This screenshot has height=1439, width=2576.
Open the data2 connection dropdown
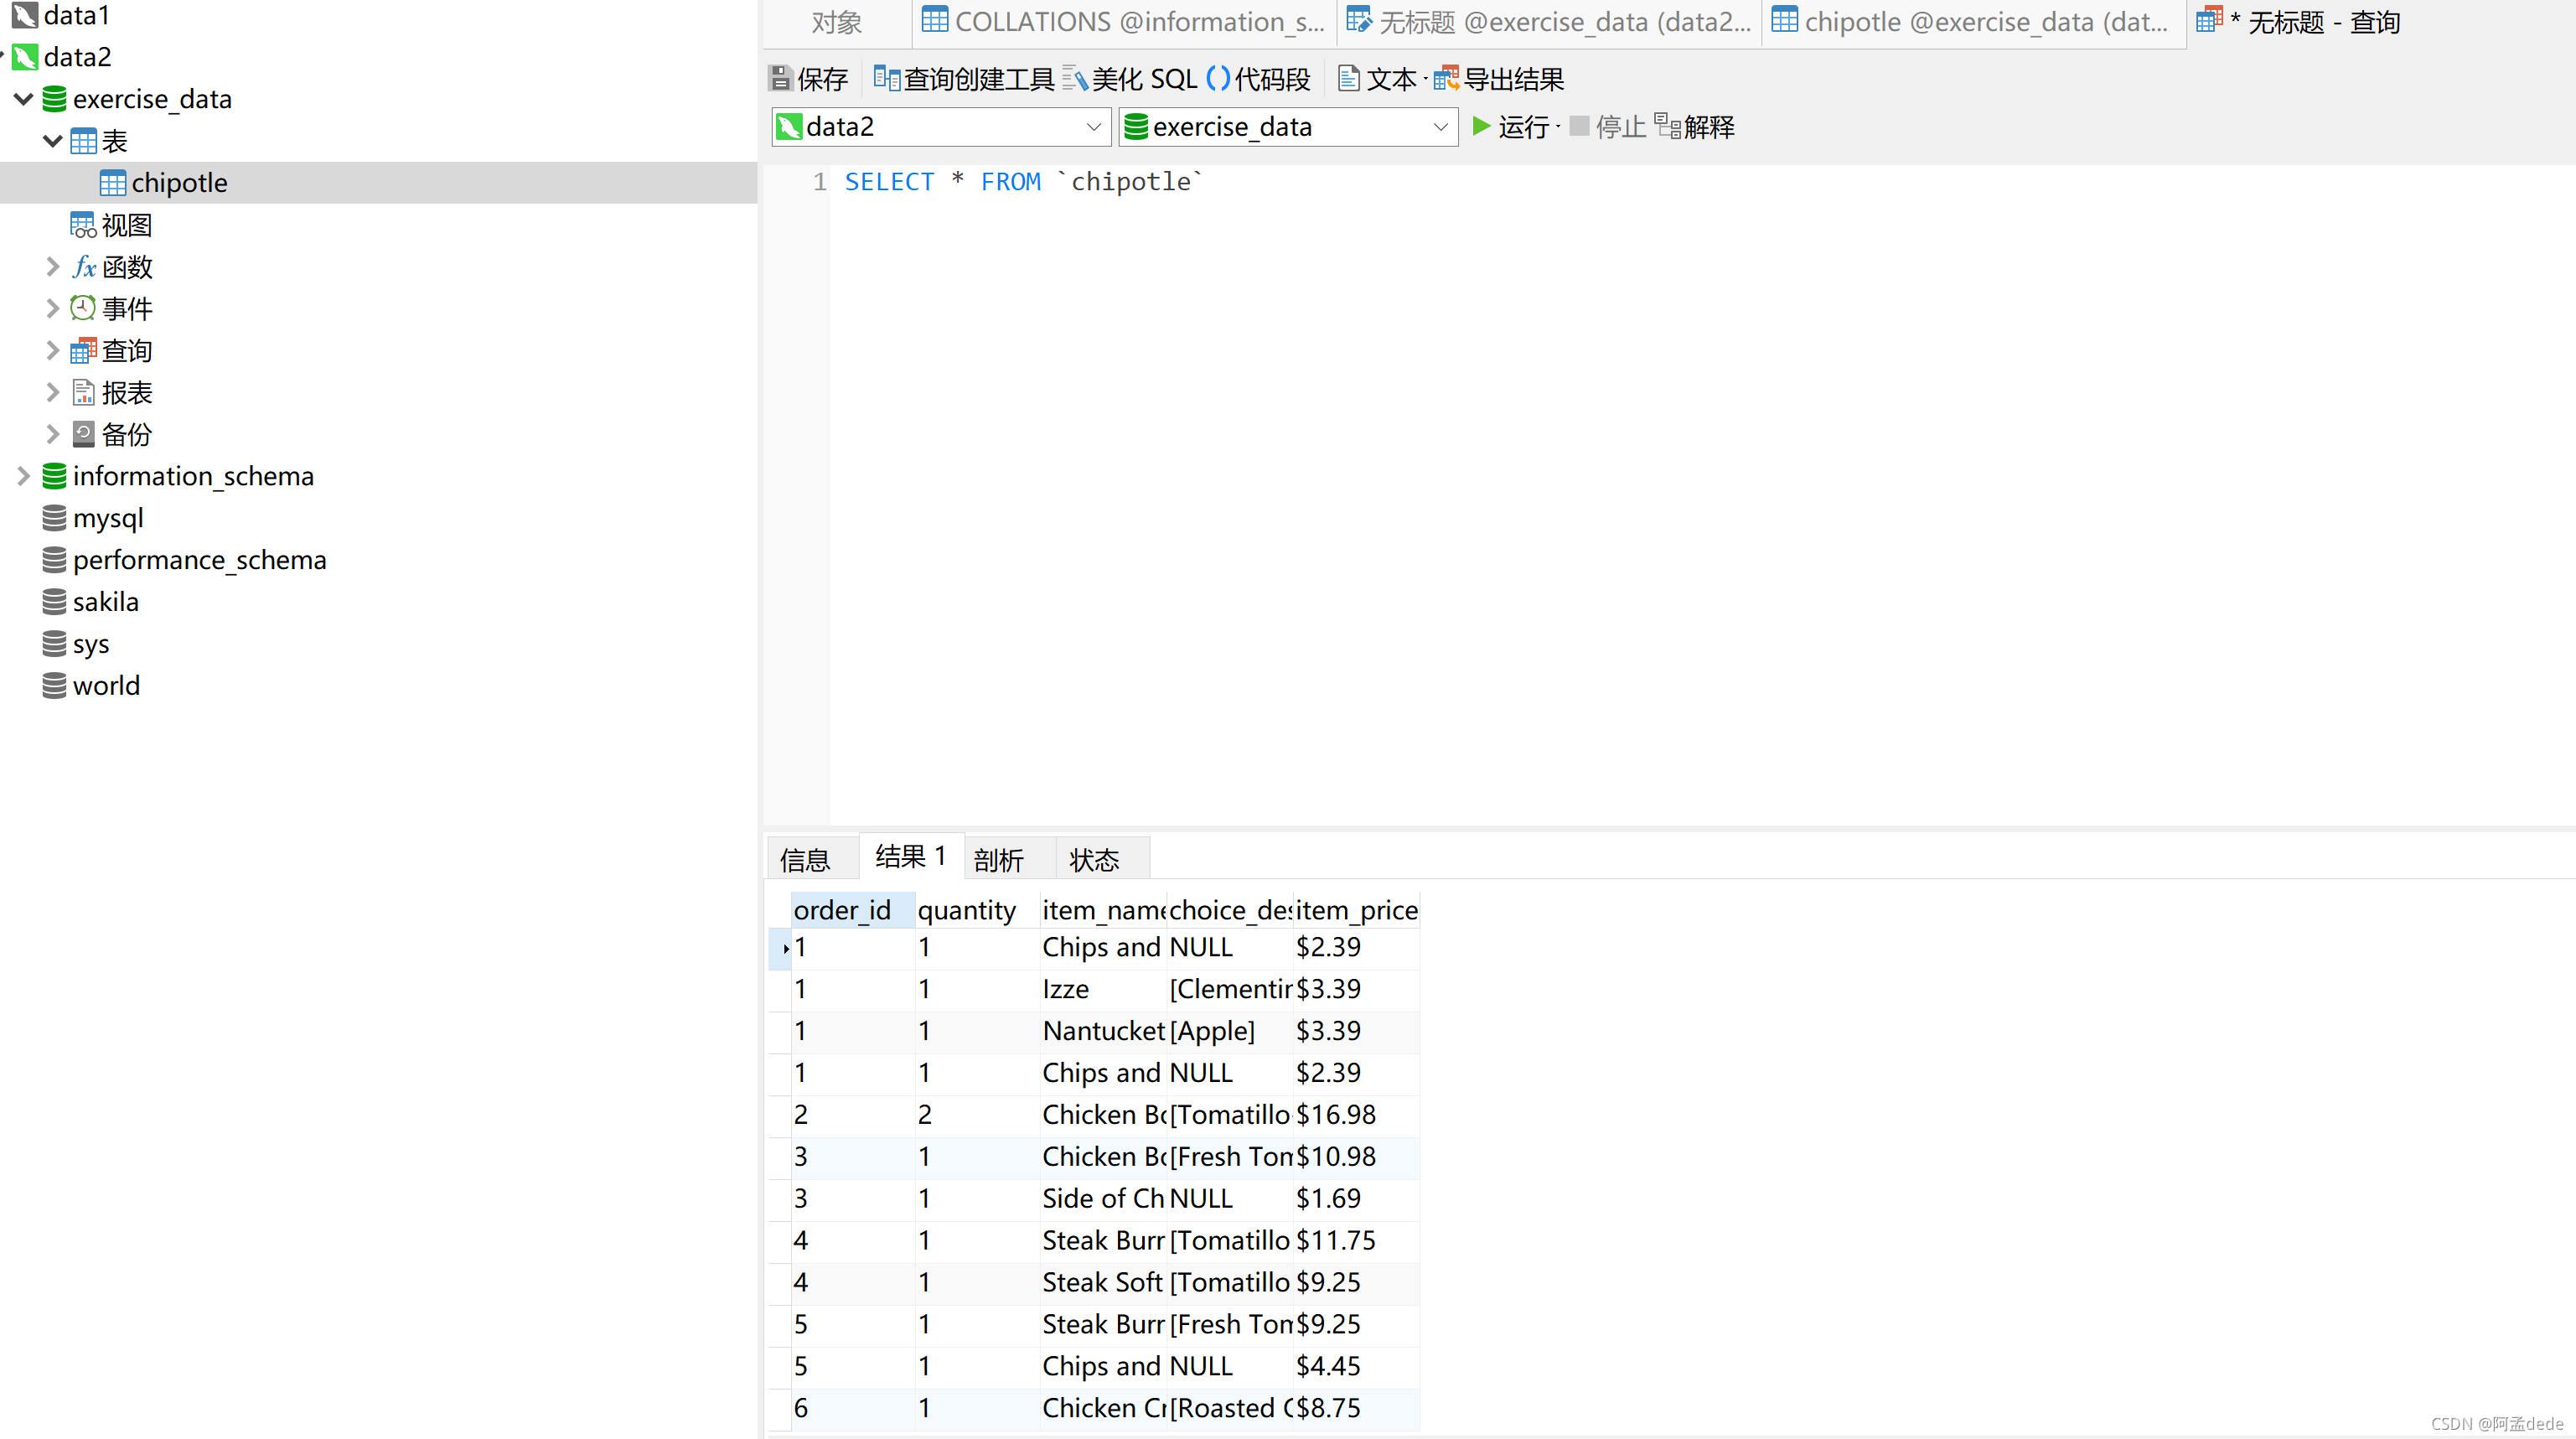tap(1093, 127)
